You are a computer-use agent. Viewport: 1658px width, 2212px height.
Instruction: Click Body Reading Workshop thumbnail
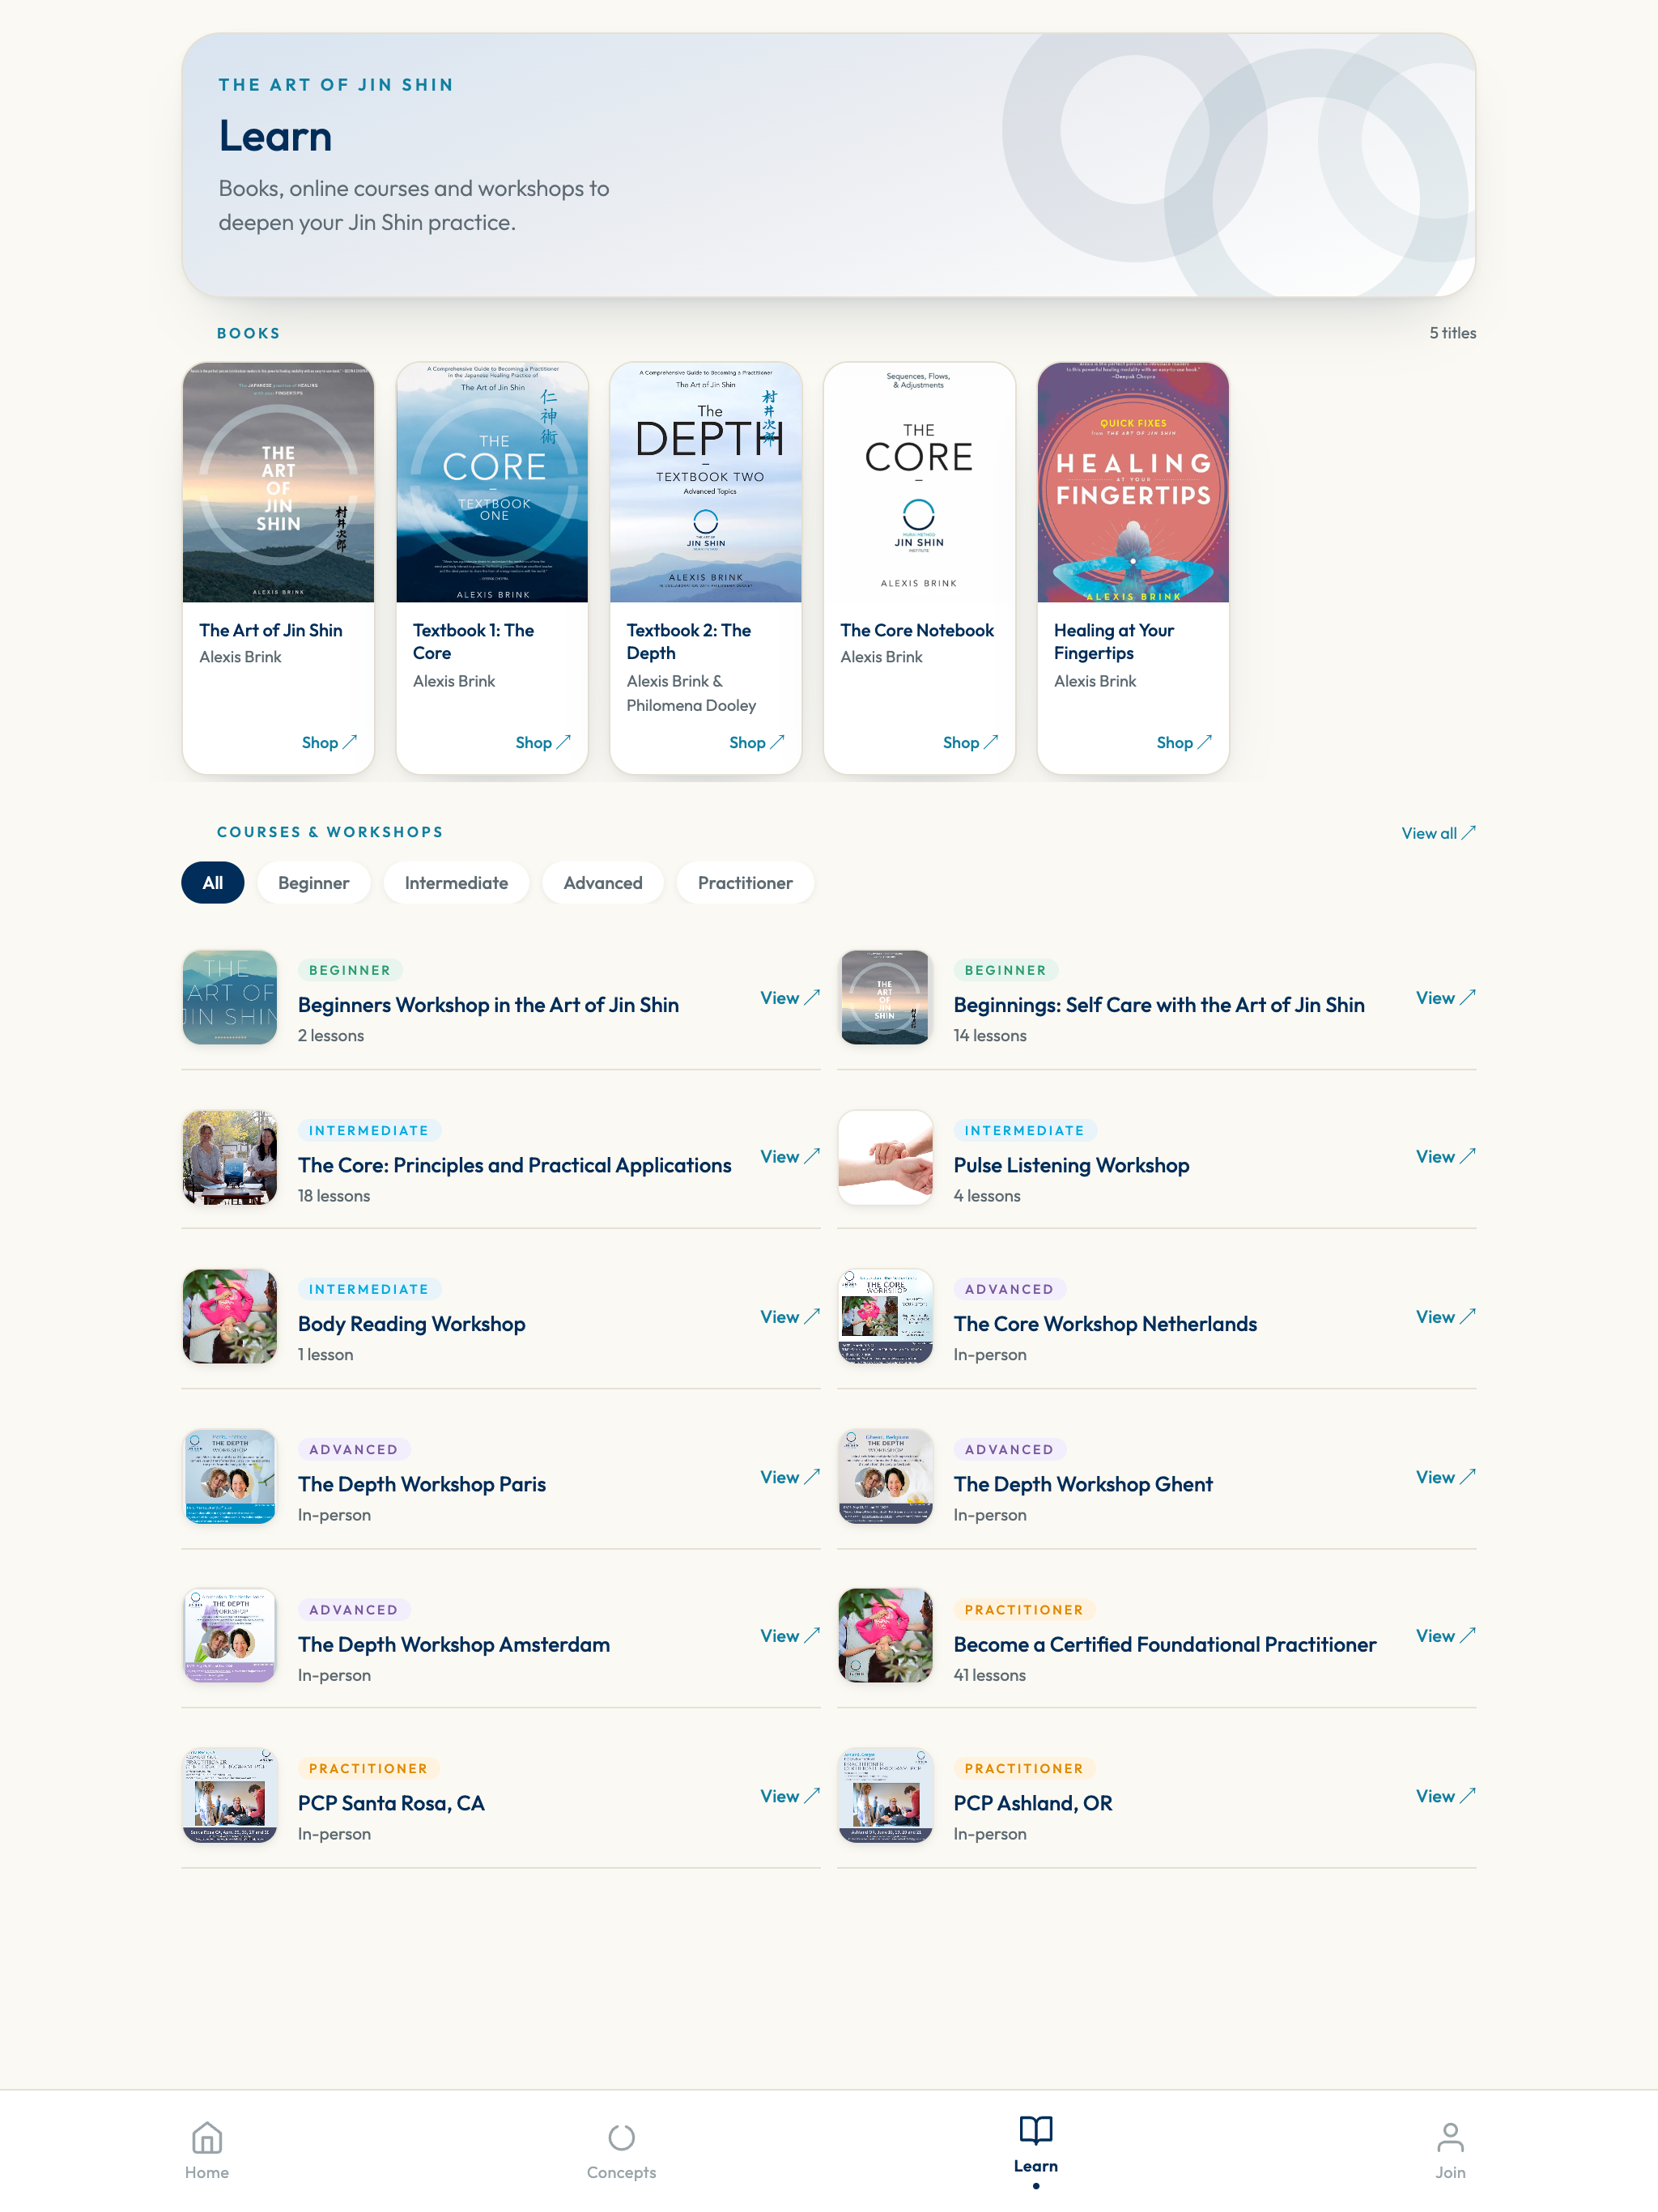pyautogui.click(x=230, y=1316)
